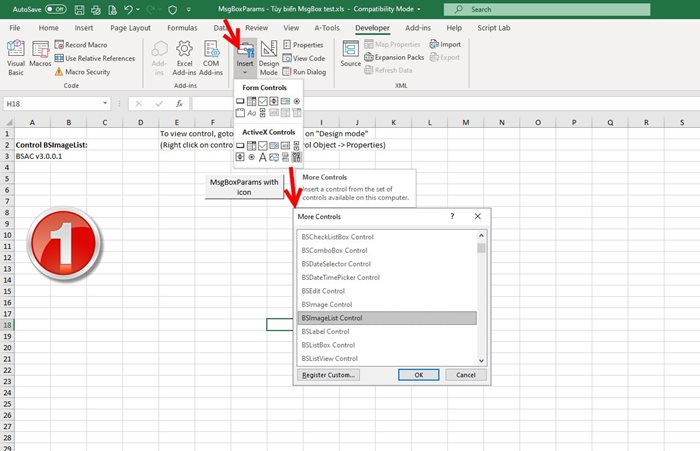Open the Visual Basic editor
The height and width of the screenshot is (451, 700).
point(16,58)
